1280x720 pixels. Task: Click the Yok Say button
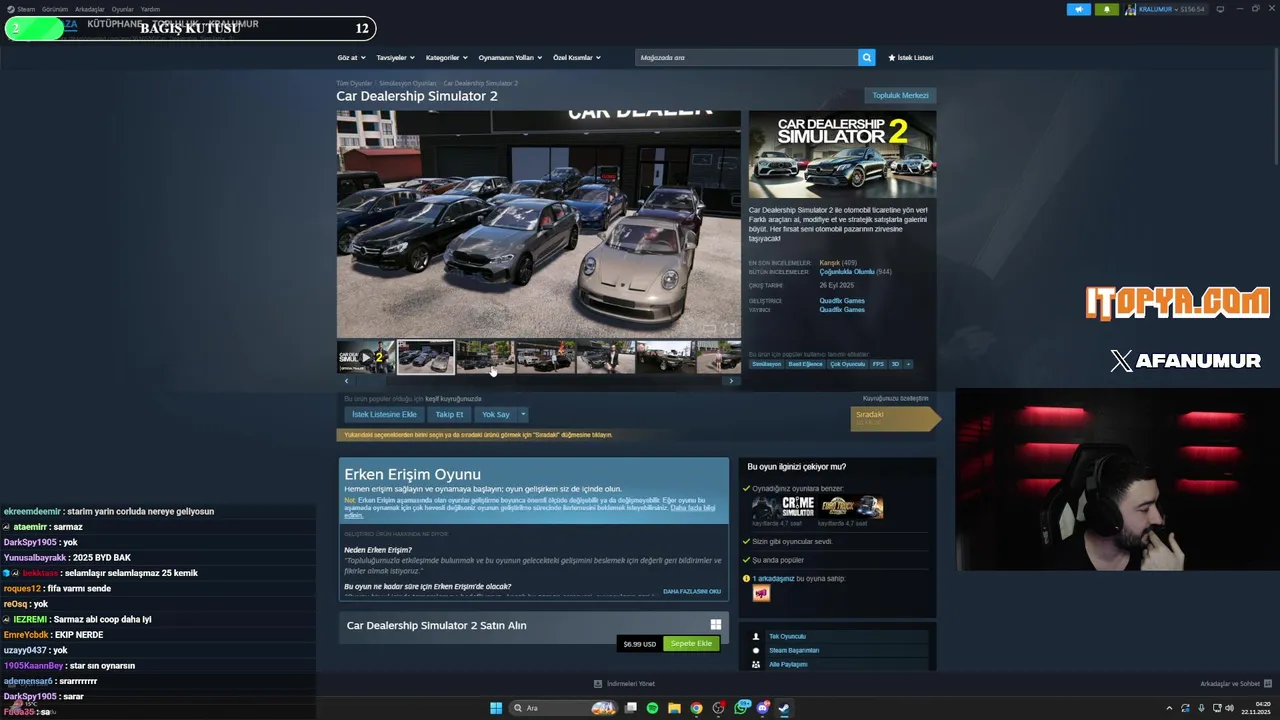click(x=496, y=414)
